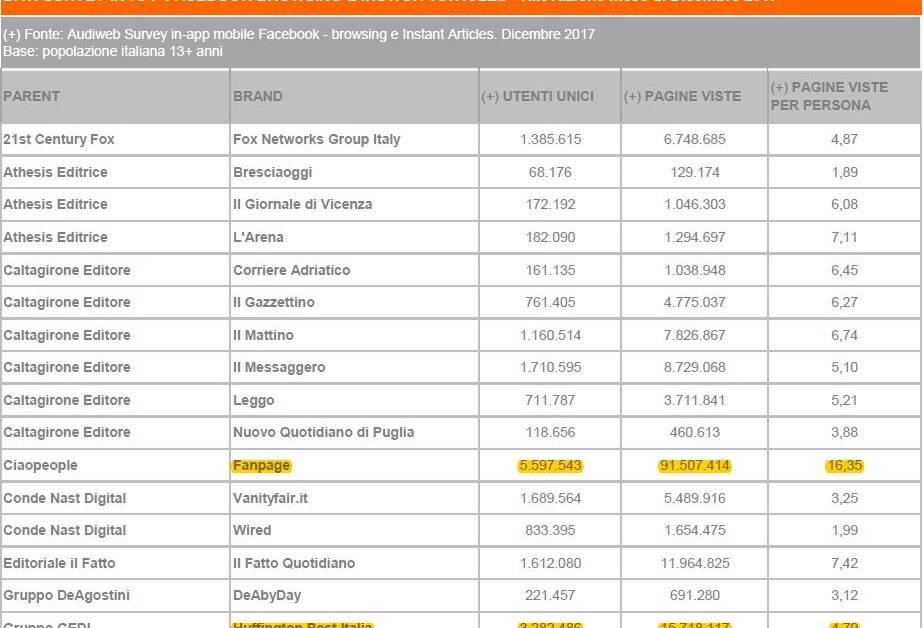
Task: Click page views value 460.613
Action: pyautogui.click(x=695, y=432)
